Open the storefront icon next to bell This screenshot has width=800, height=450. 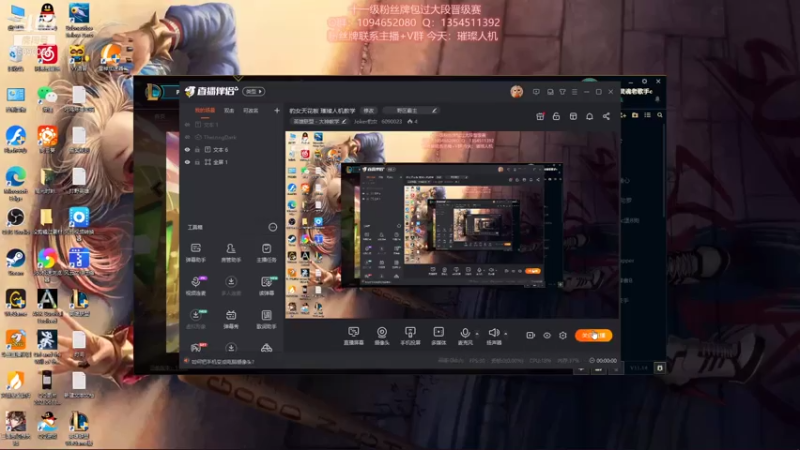point(573,116)
